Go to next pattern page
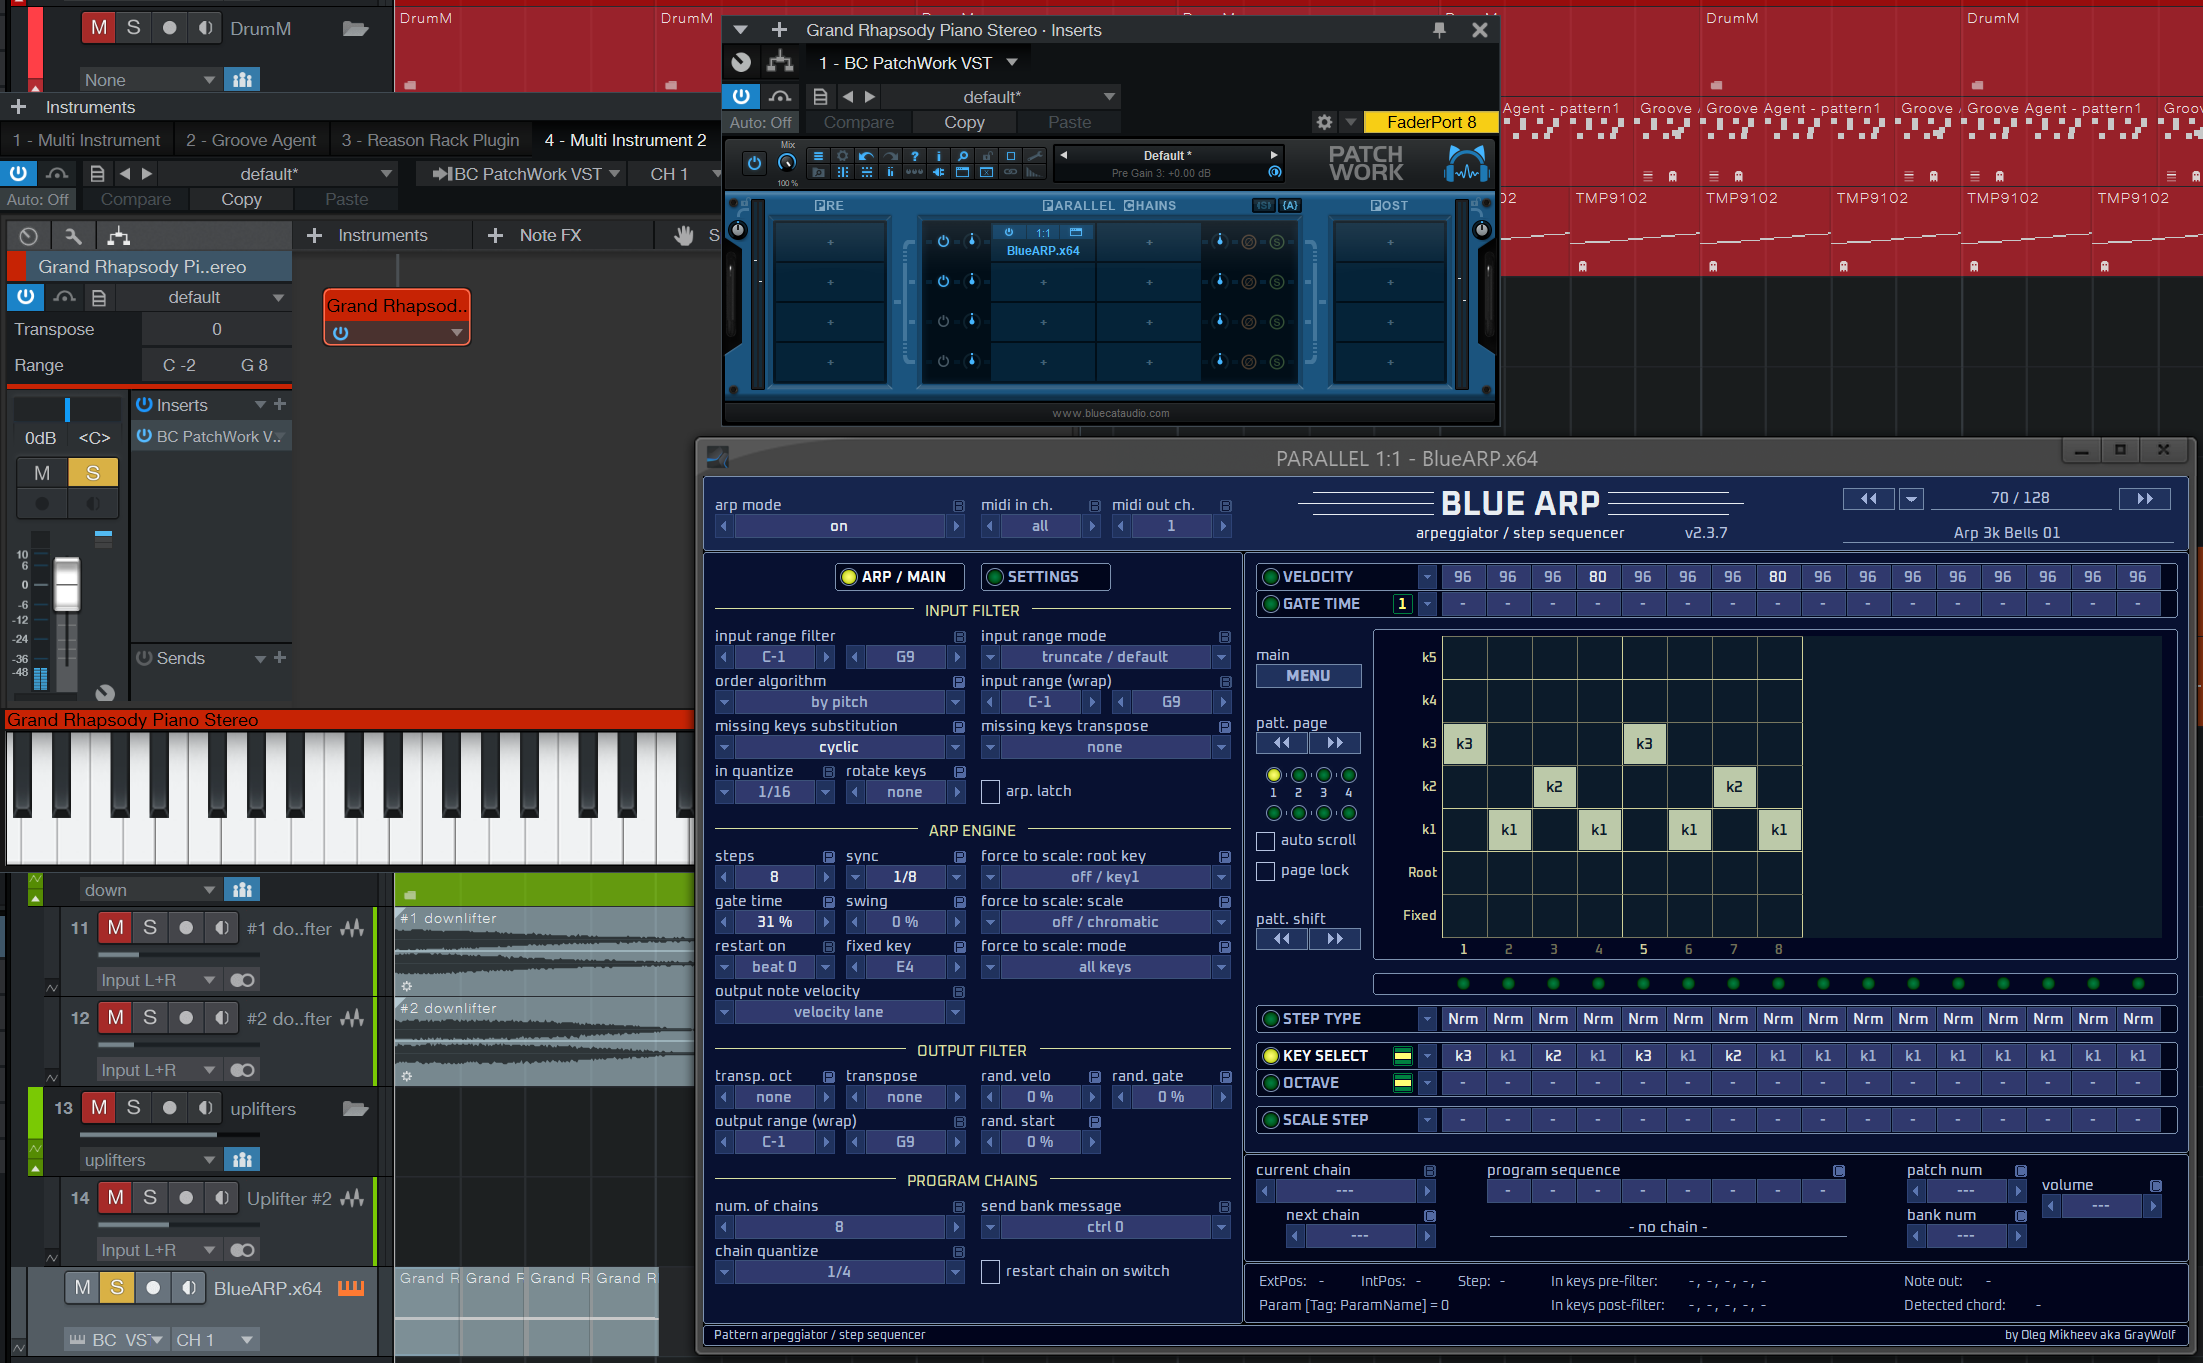The width and height of the screenshot is (2203, 1363). pyautogui.click(x=1334, y=743)
